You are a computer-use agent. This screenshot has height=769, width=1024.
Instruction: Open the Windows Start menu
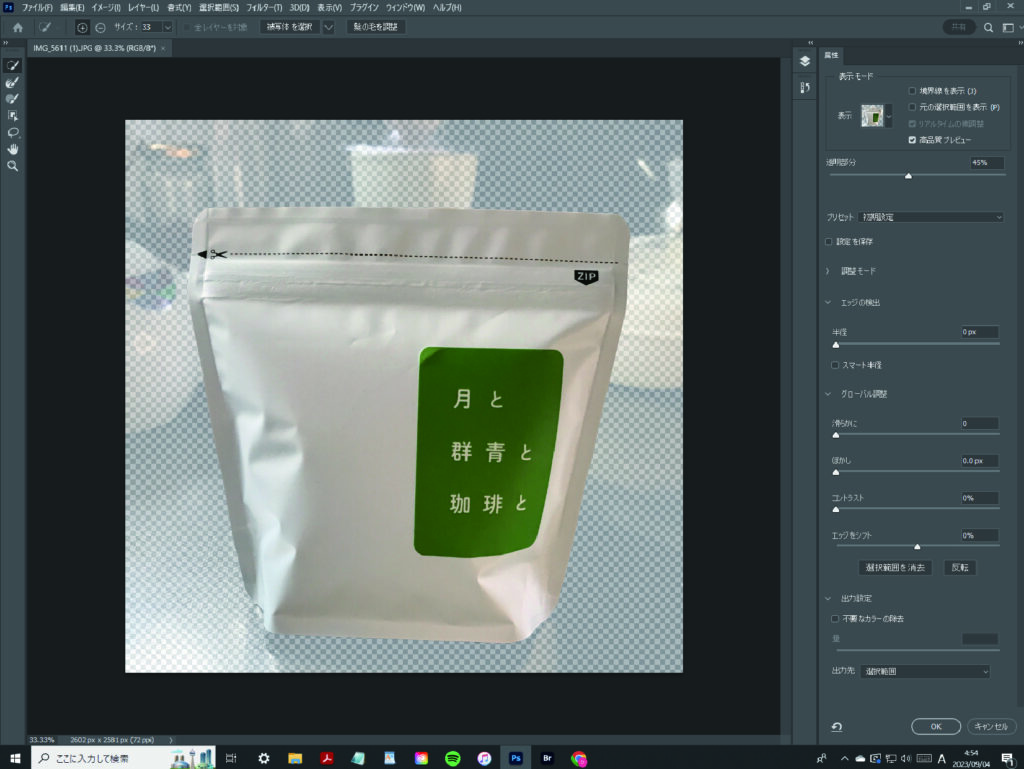point(15,758)
